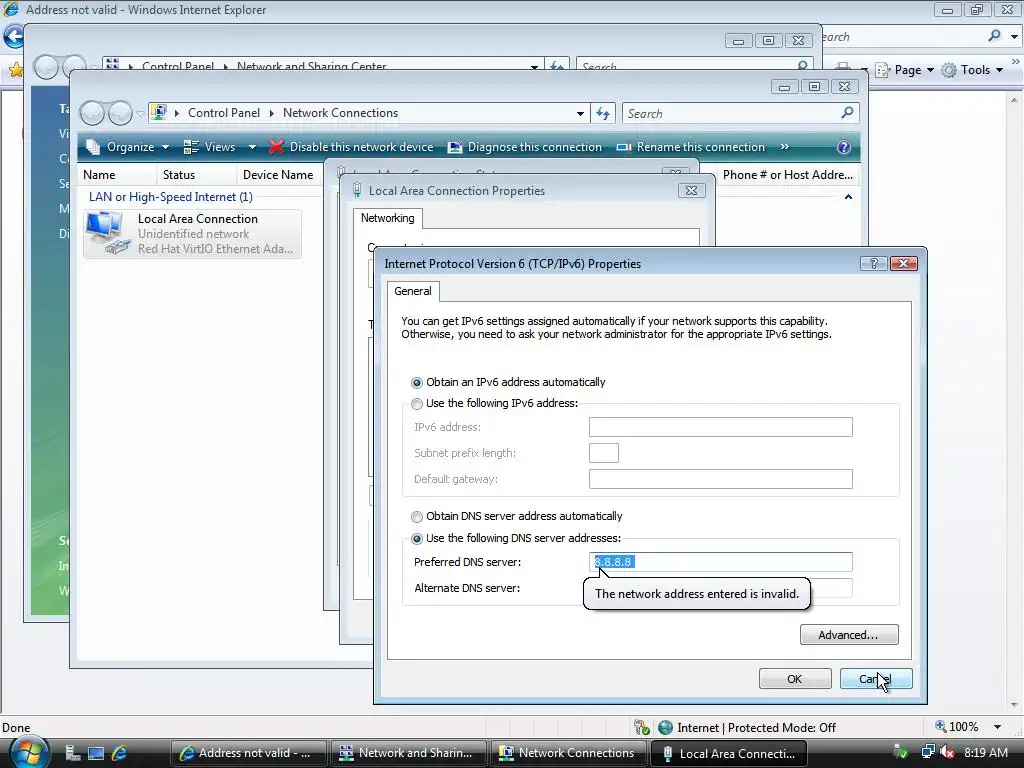Click the 100% zoom indicator
This screenshot has width=1024, height=768.
pos(957,727)
